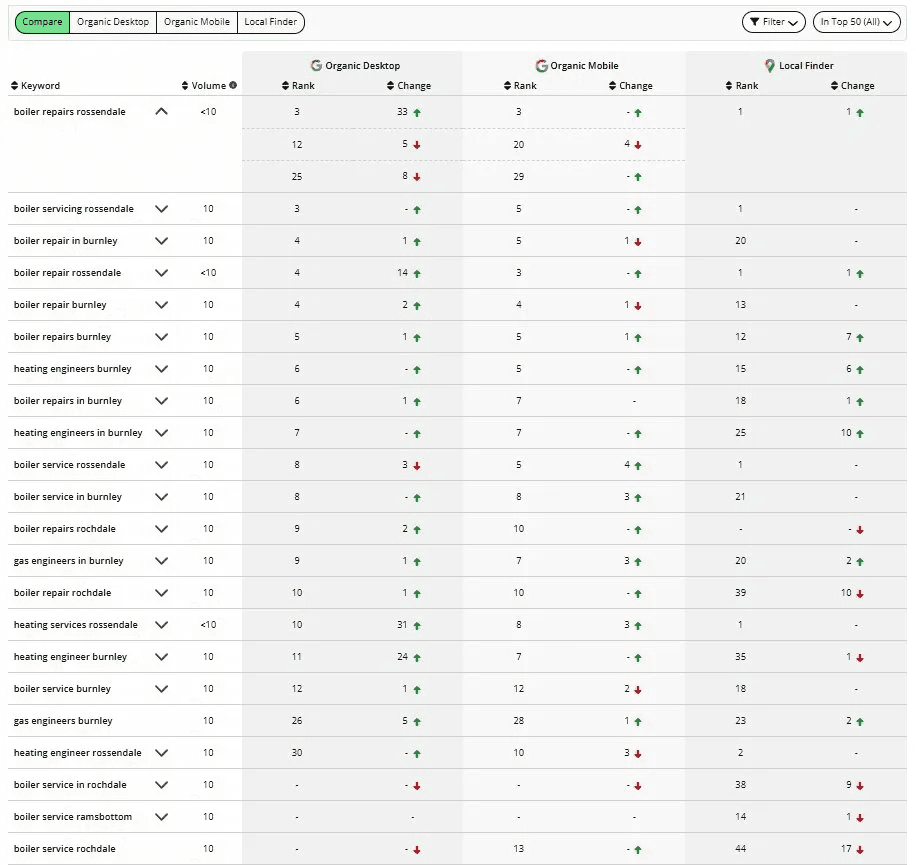Switch to the Organic Mobile tab

click(196, 21)
